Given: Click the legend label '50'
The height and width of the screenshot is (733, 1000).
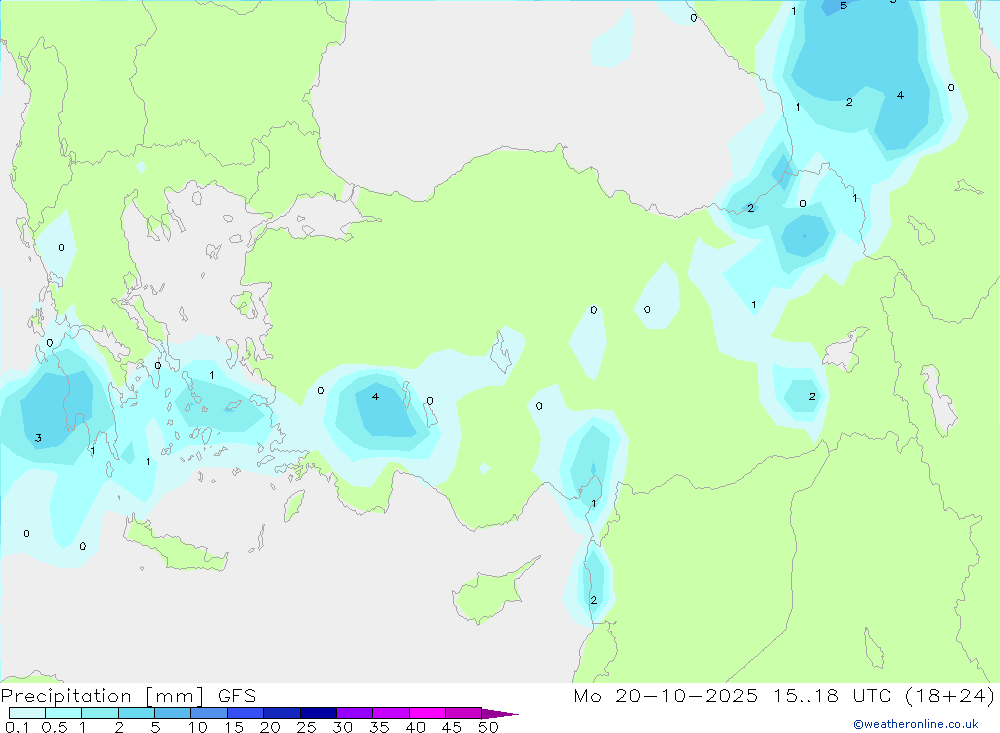Looking at the screenshot, I should (x=489, y=727).
